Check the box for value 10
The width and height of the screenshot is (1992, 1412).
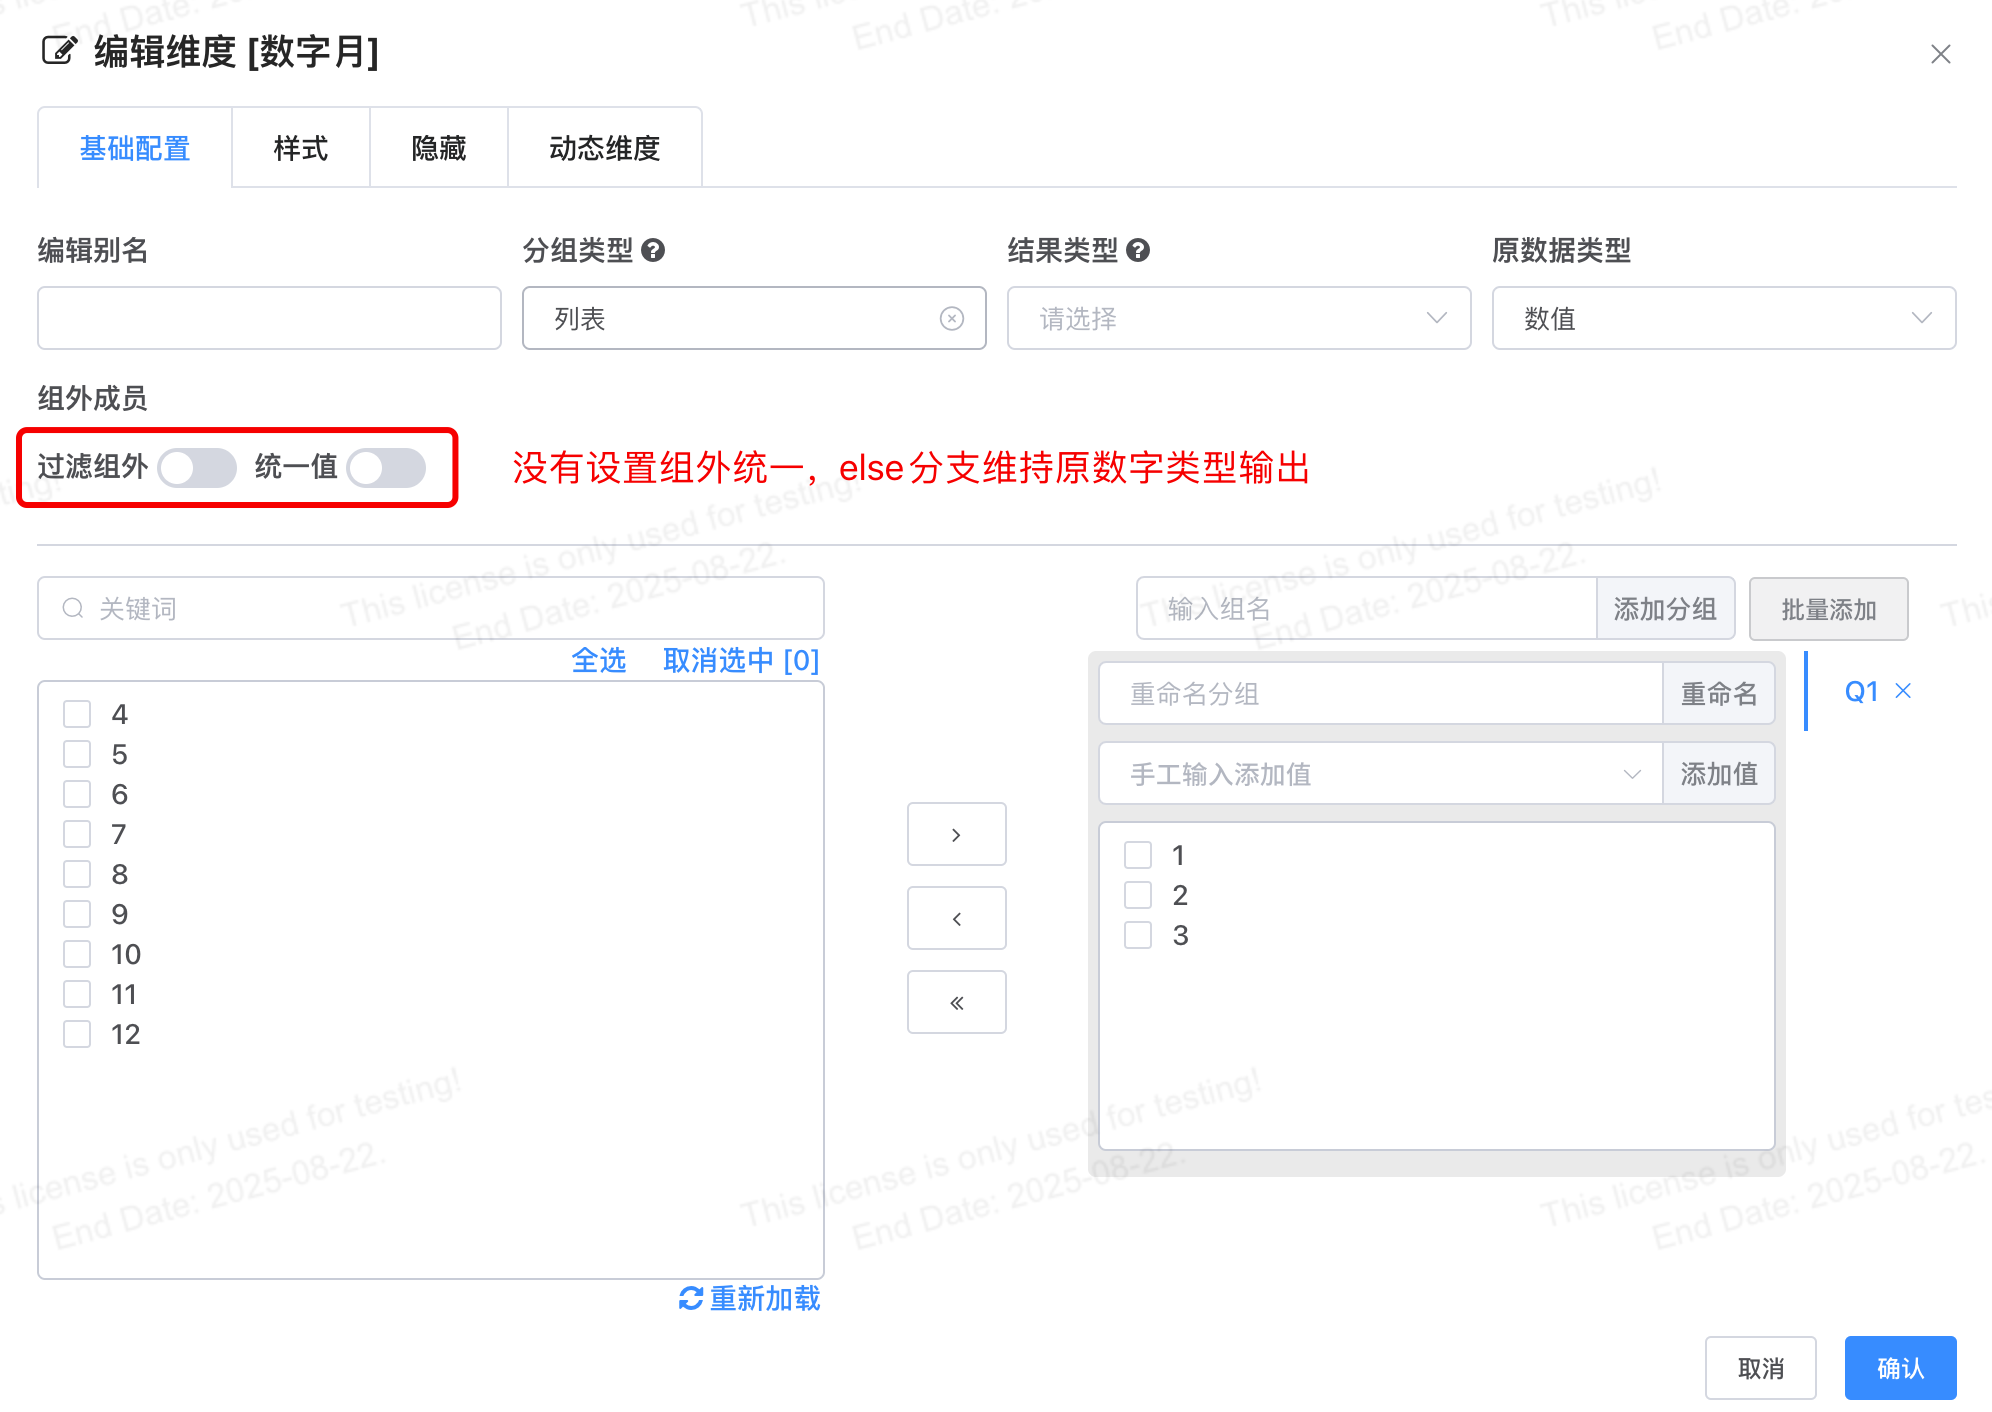tap(77, 954)
